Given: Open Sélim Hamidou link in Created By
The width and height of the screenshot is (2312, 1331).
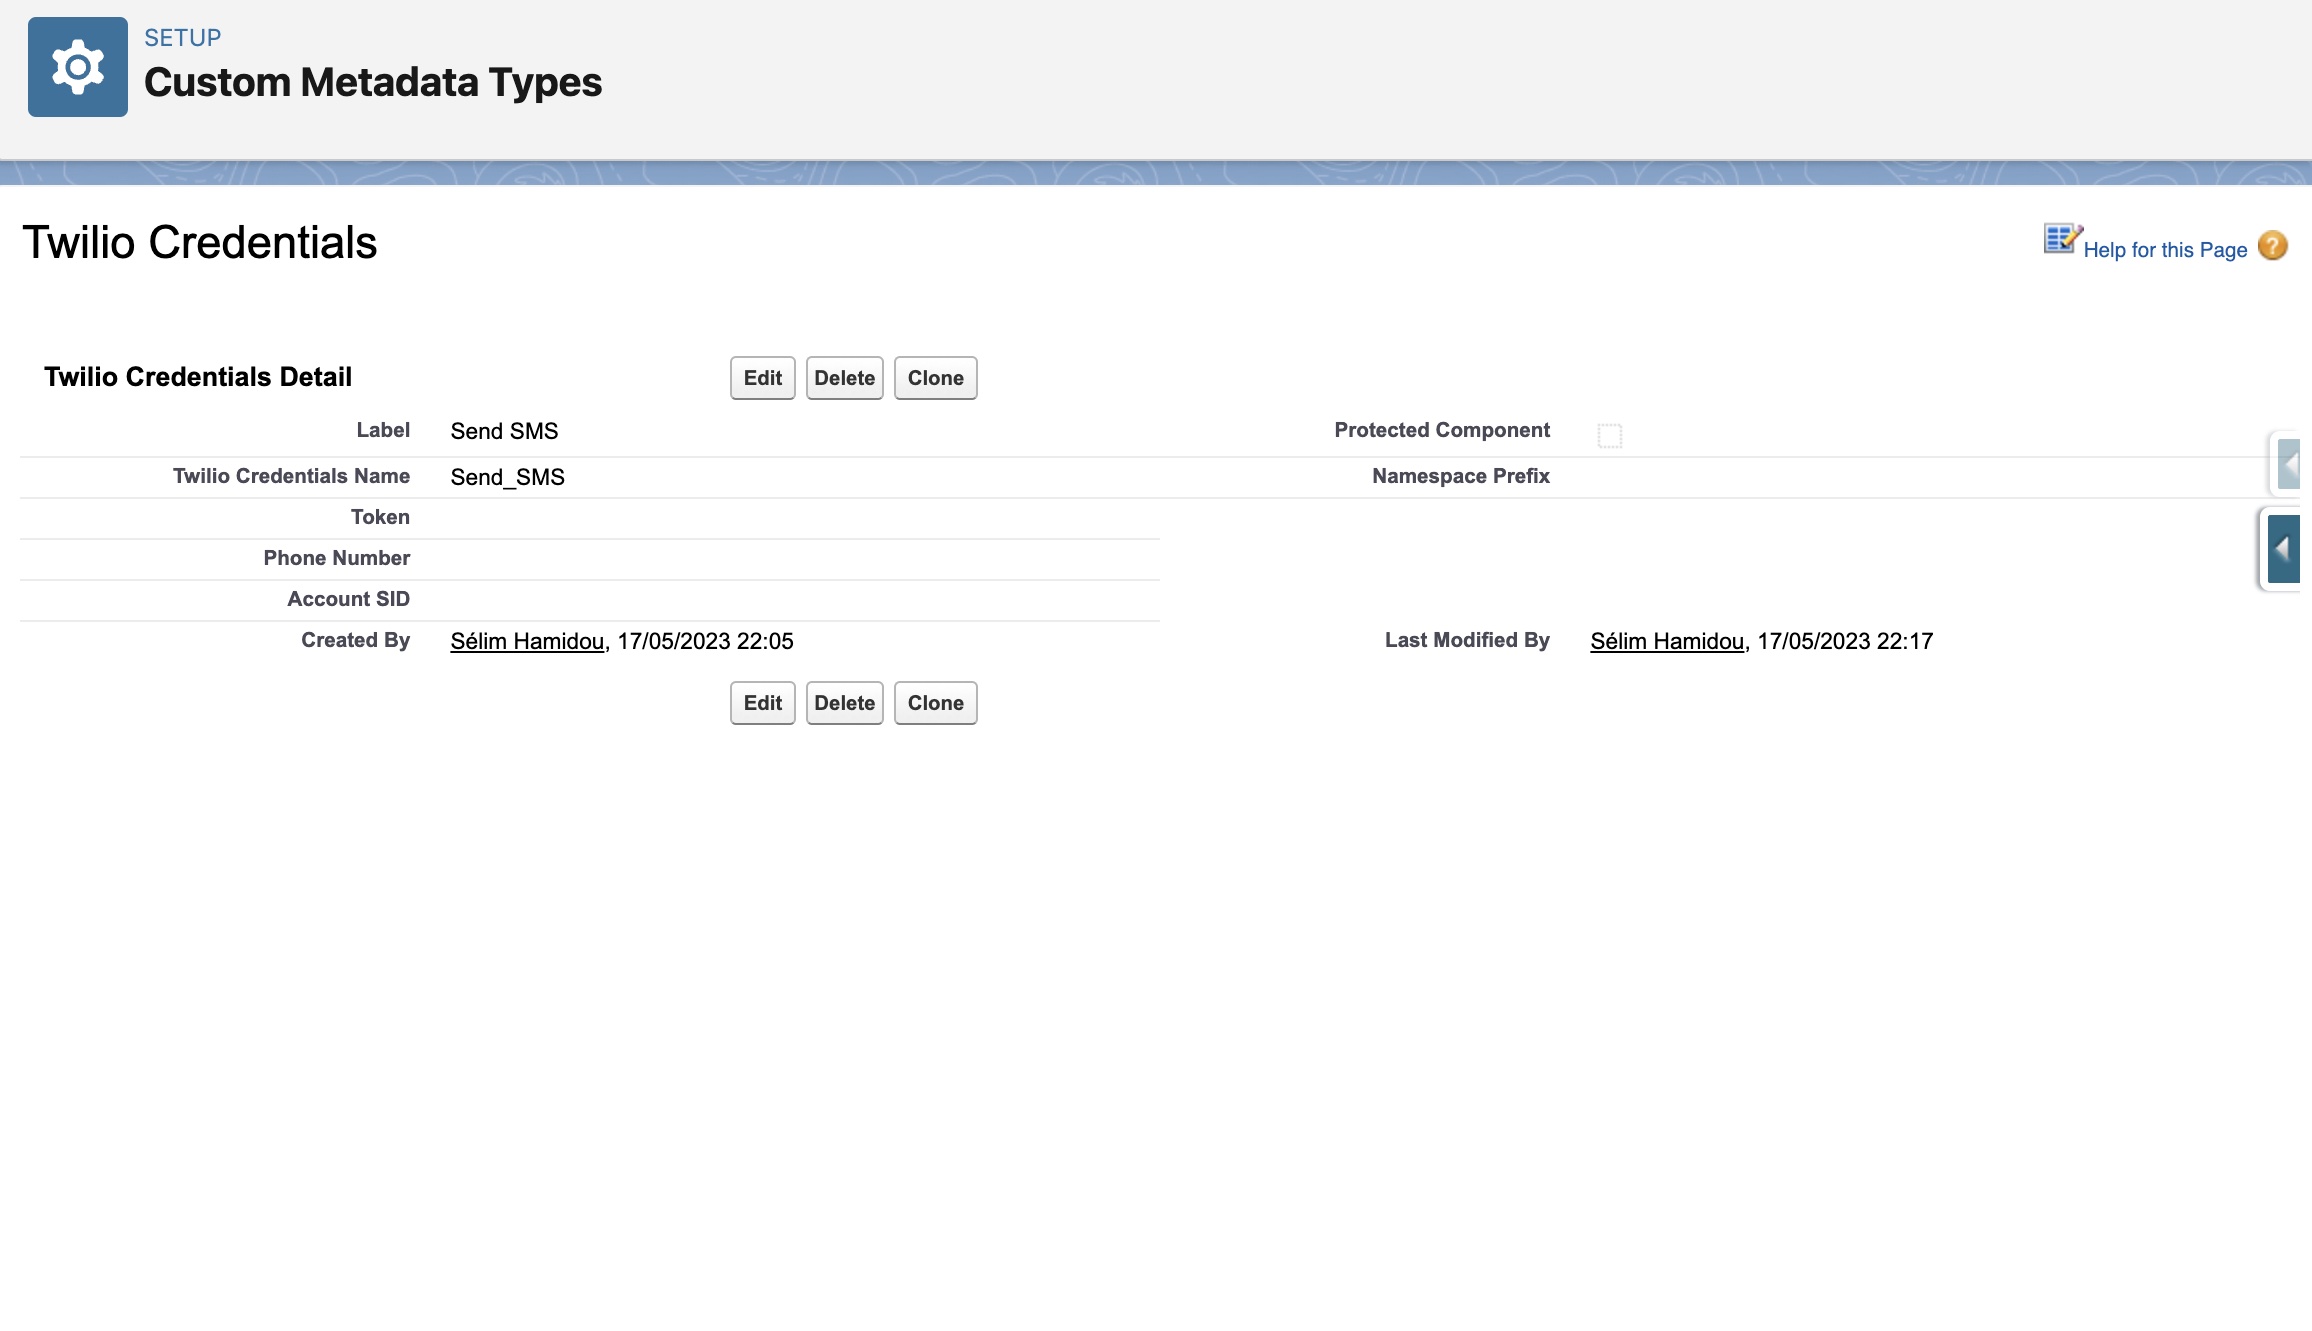Looking at the screenshot, I should [527, 641].
